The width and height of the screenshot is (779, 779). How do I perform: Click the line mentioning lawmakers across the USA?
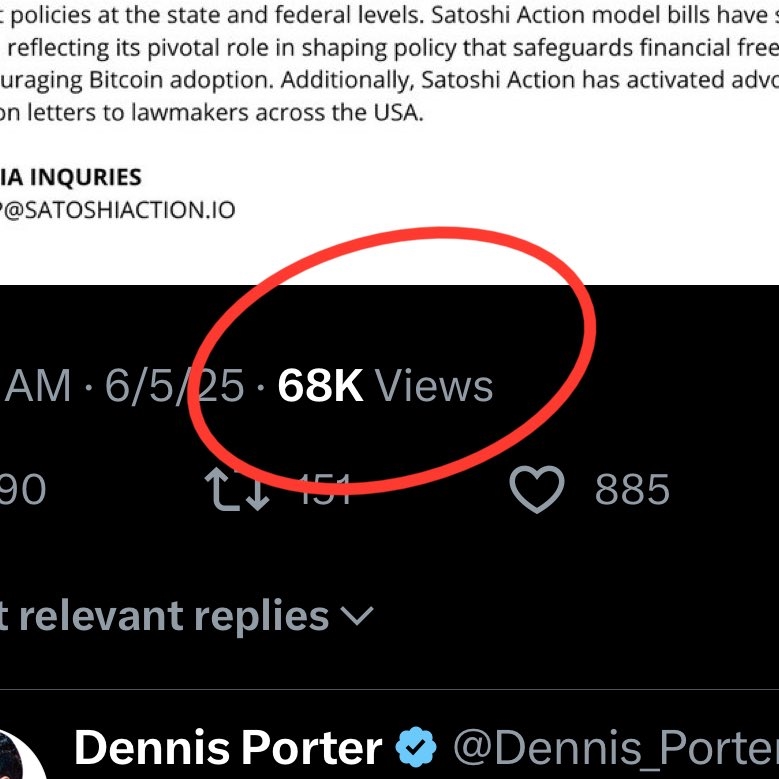(210, 113)
